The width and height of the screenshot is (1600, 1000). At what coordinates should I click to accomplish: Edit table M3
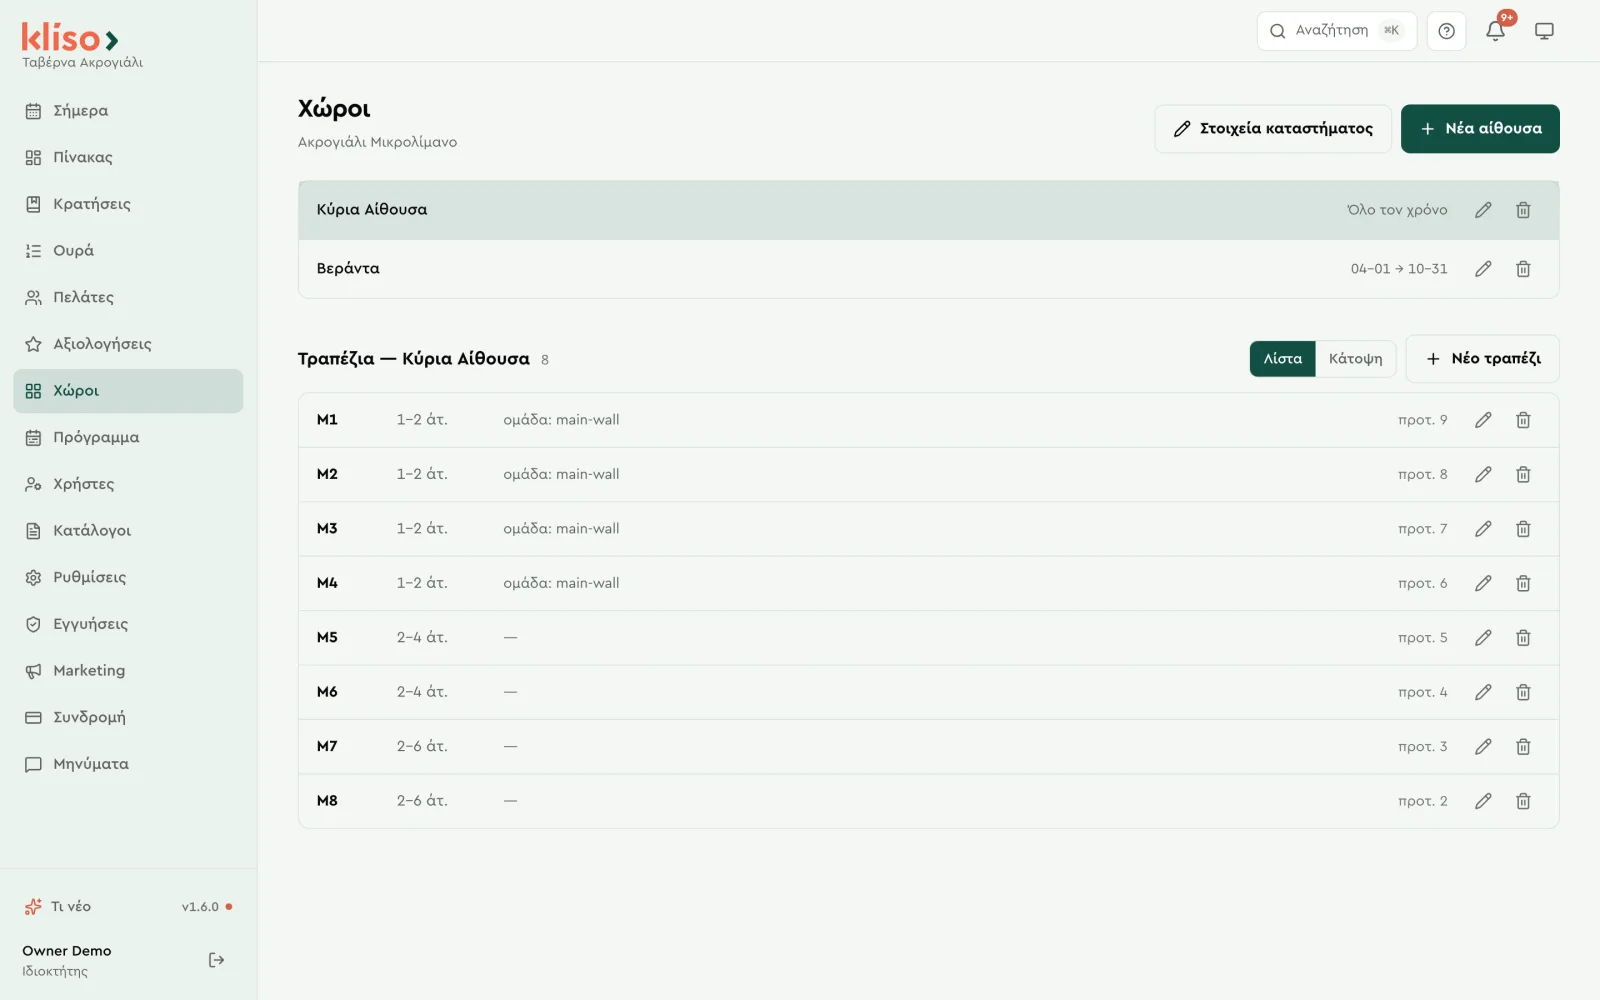click(1483, 529)
